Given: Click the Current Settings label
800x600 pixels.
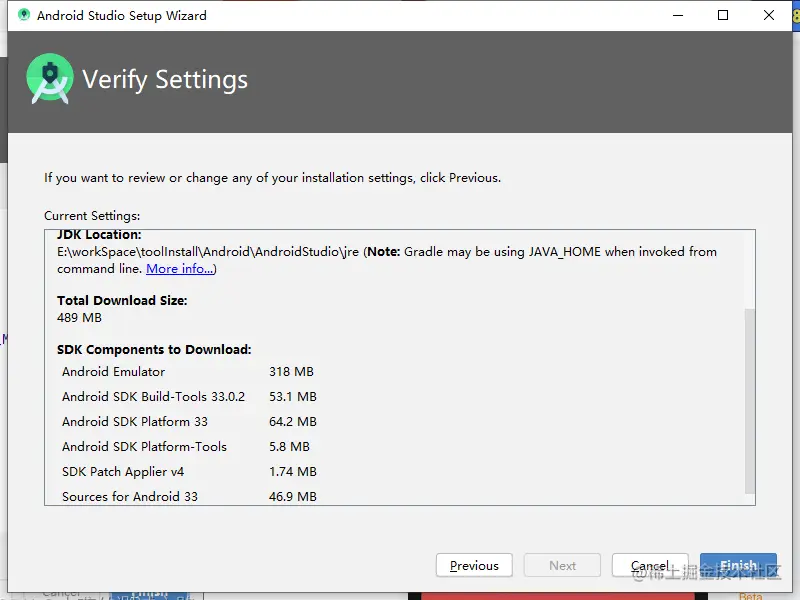Looking at the screenshot, I should click(92, 216).
